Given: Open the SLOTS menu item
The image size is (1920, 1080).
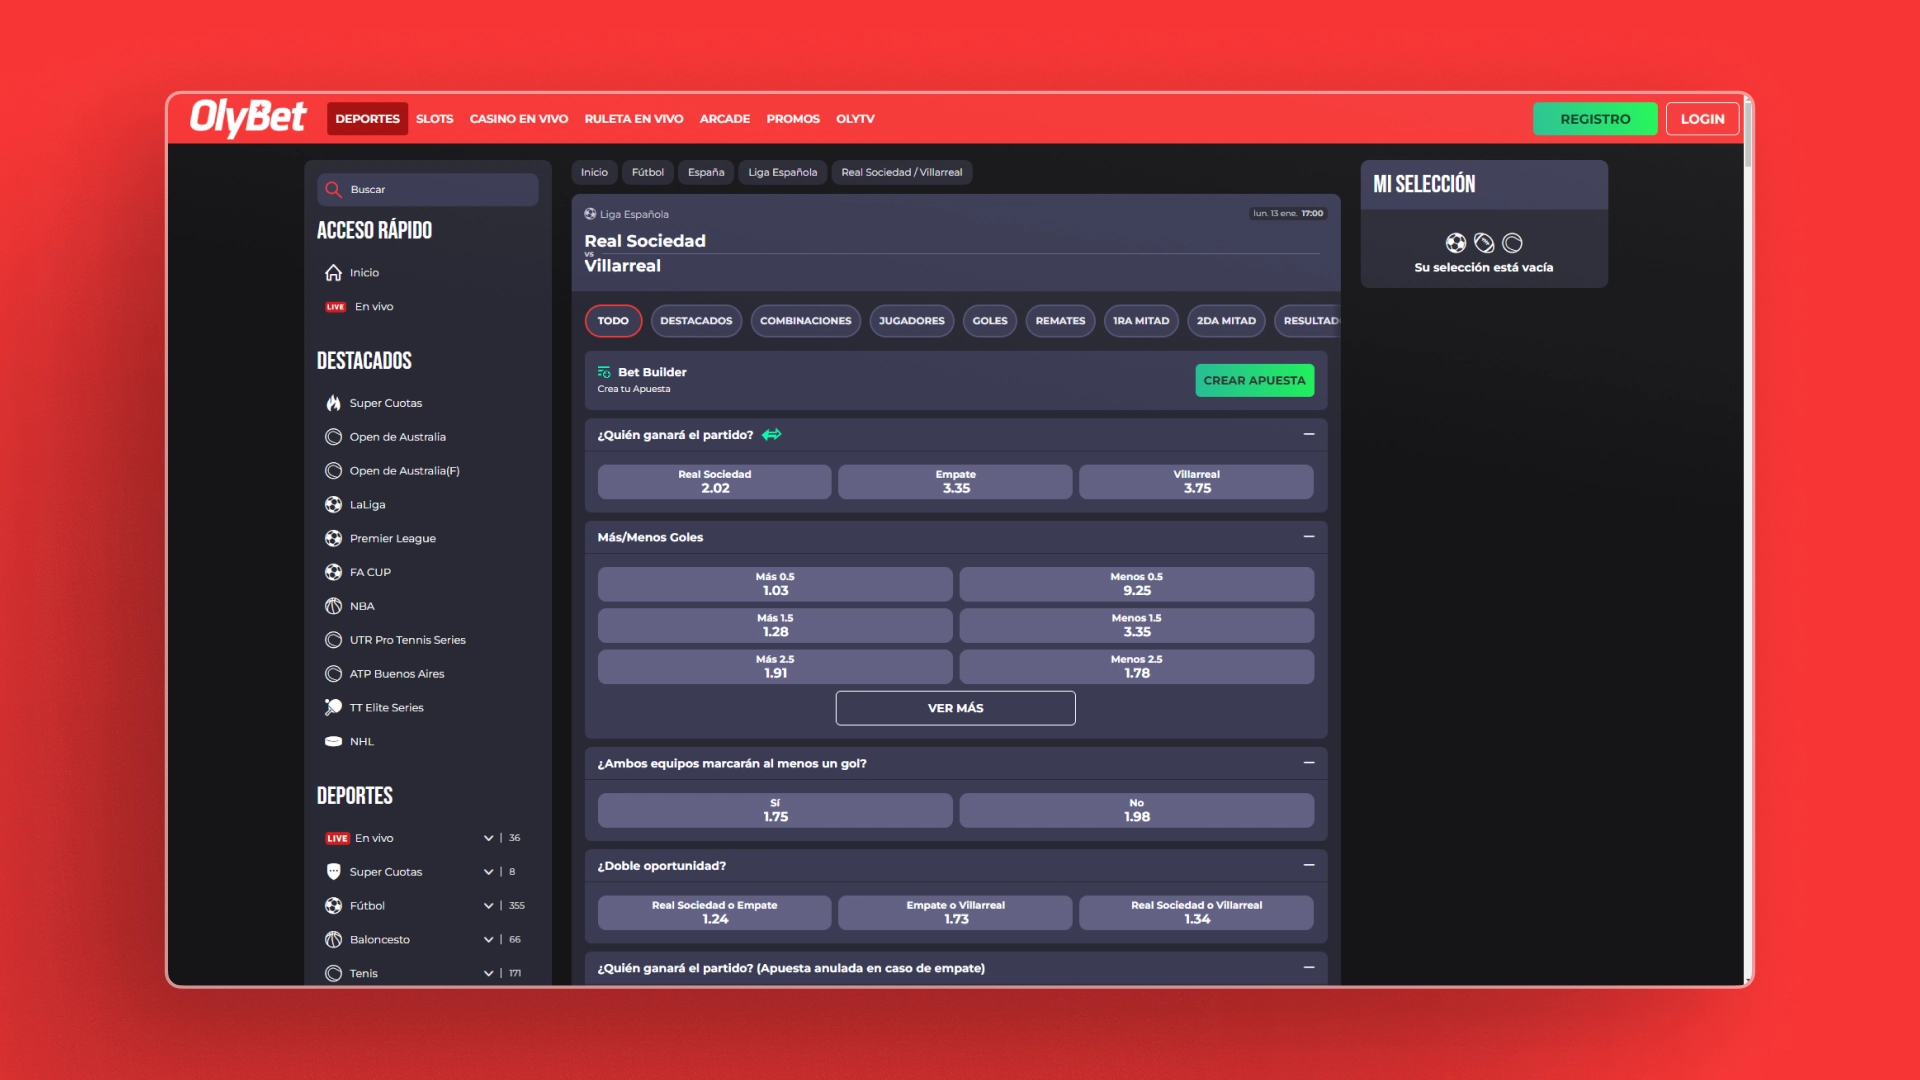Looking at the screenshot, I should click(434, 119).
